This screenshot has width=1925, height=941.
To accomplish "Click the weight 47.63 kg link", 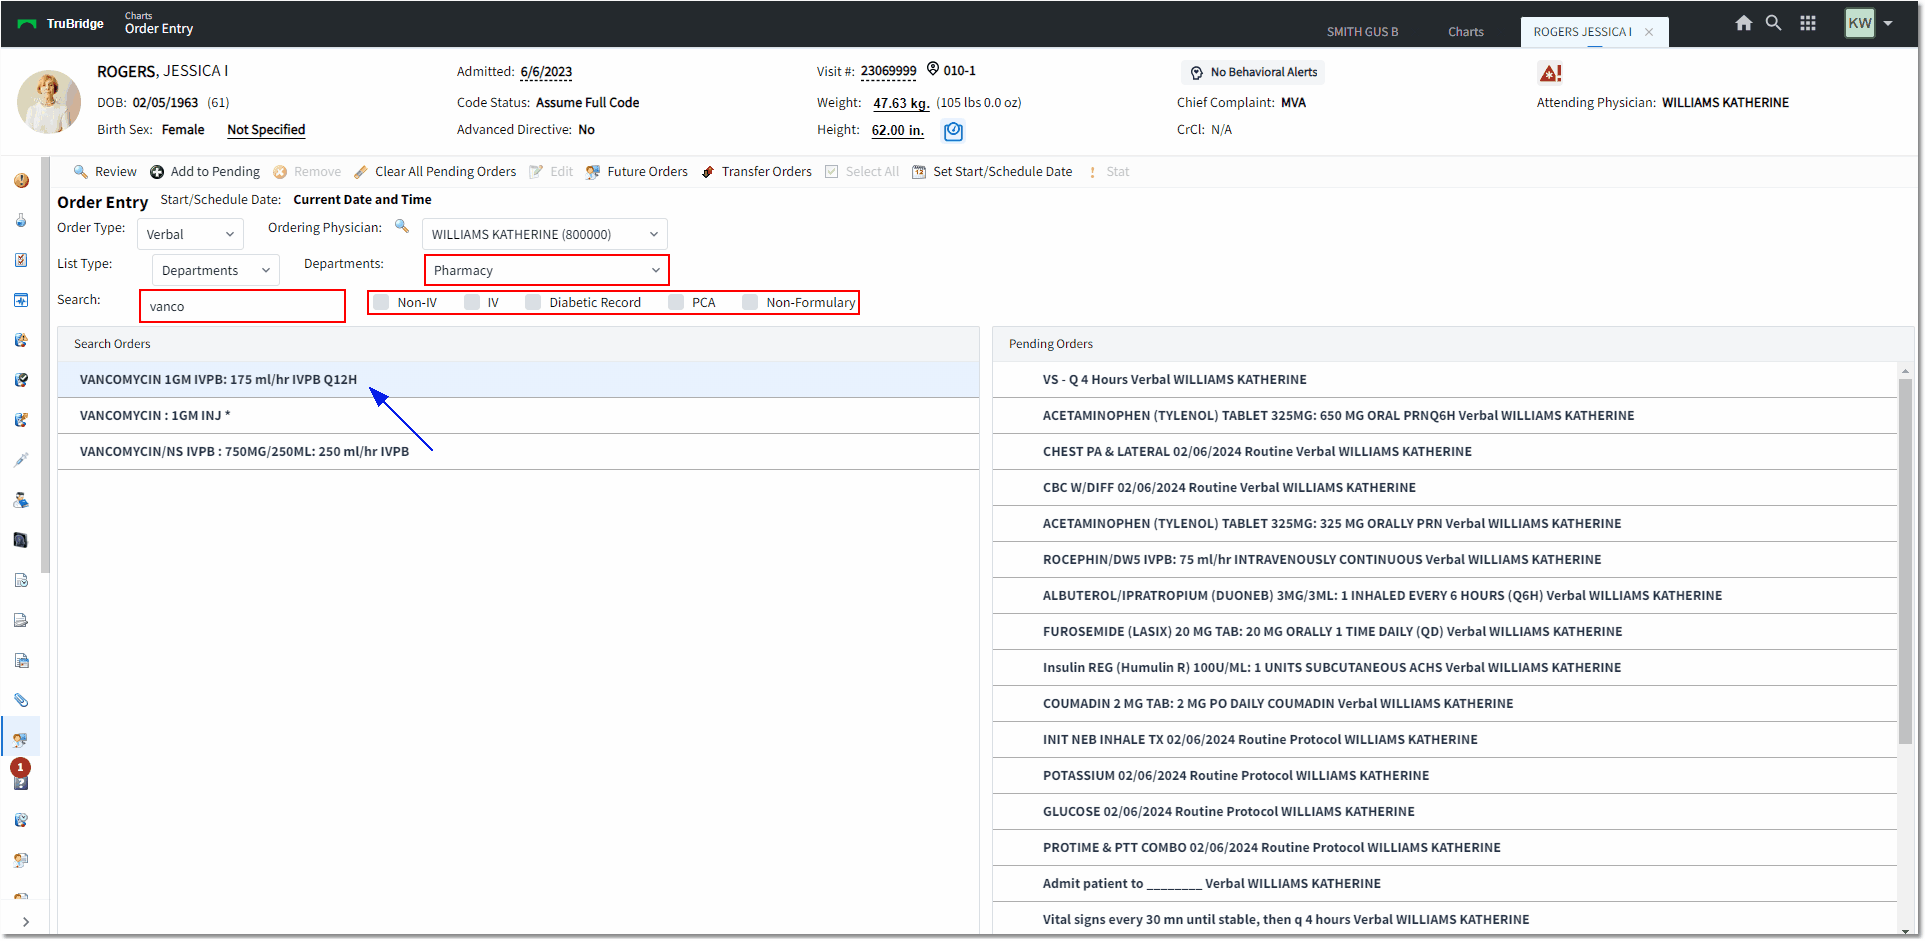I will point(901,103).
